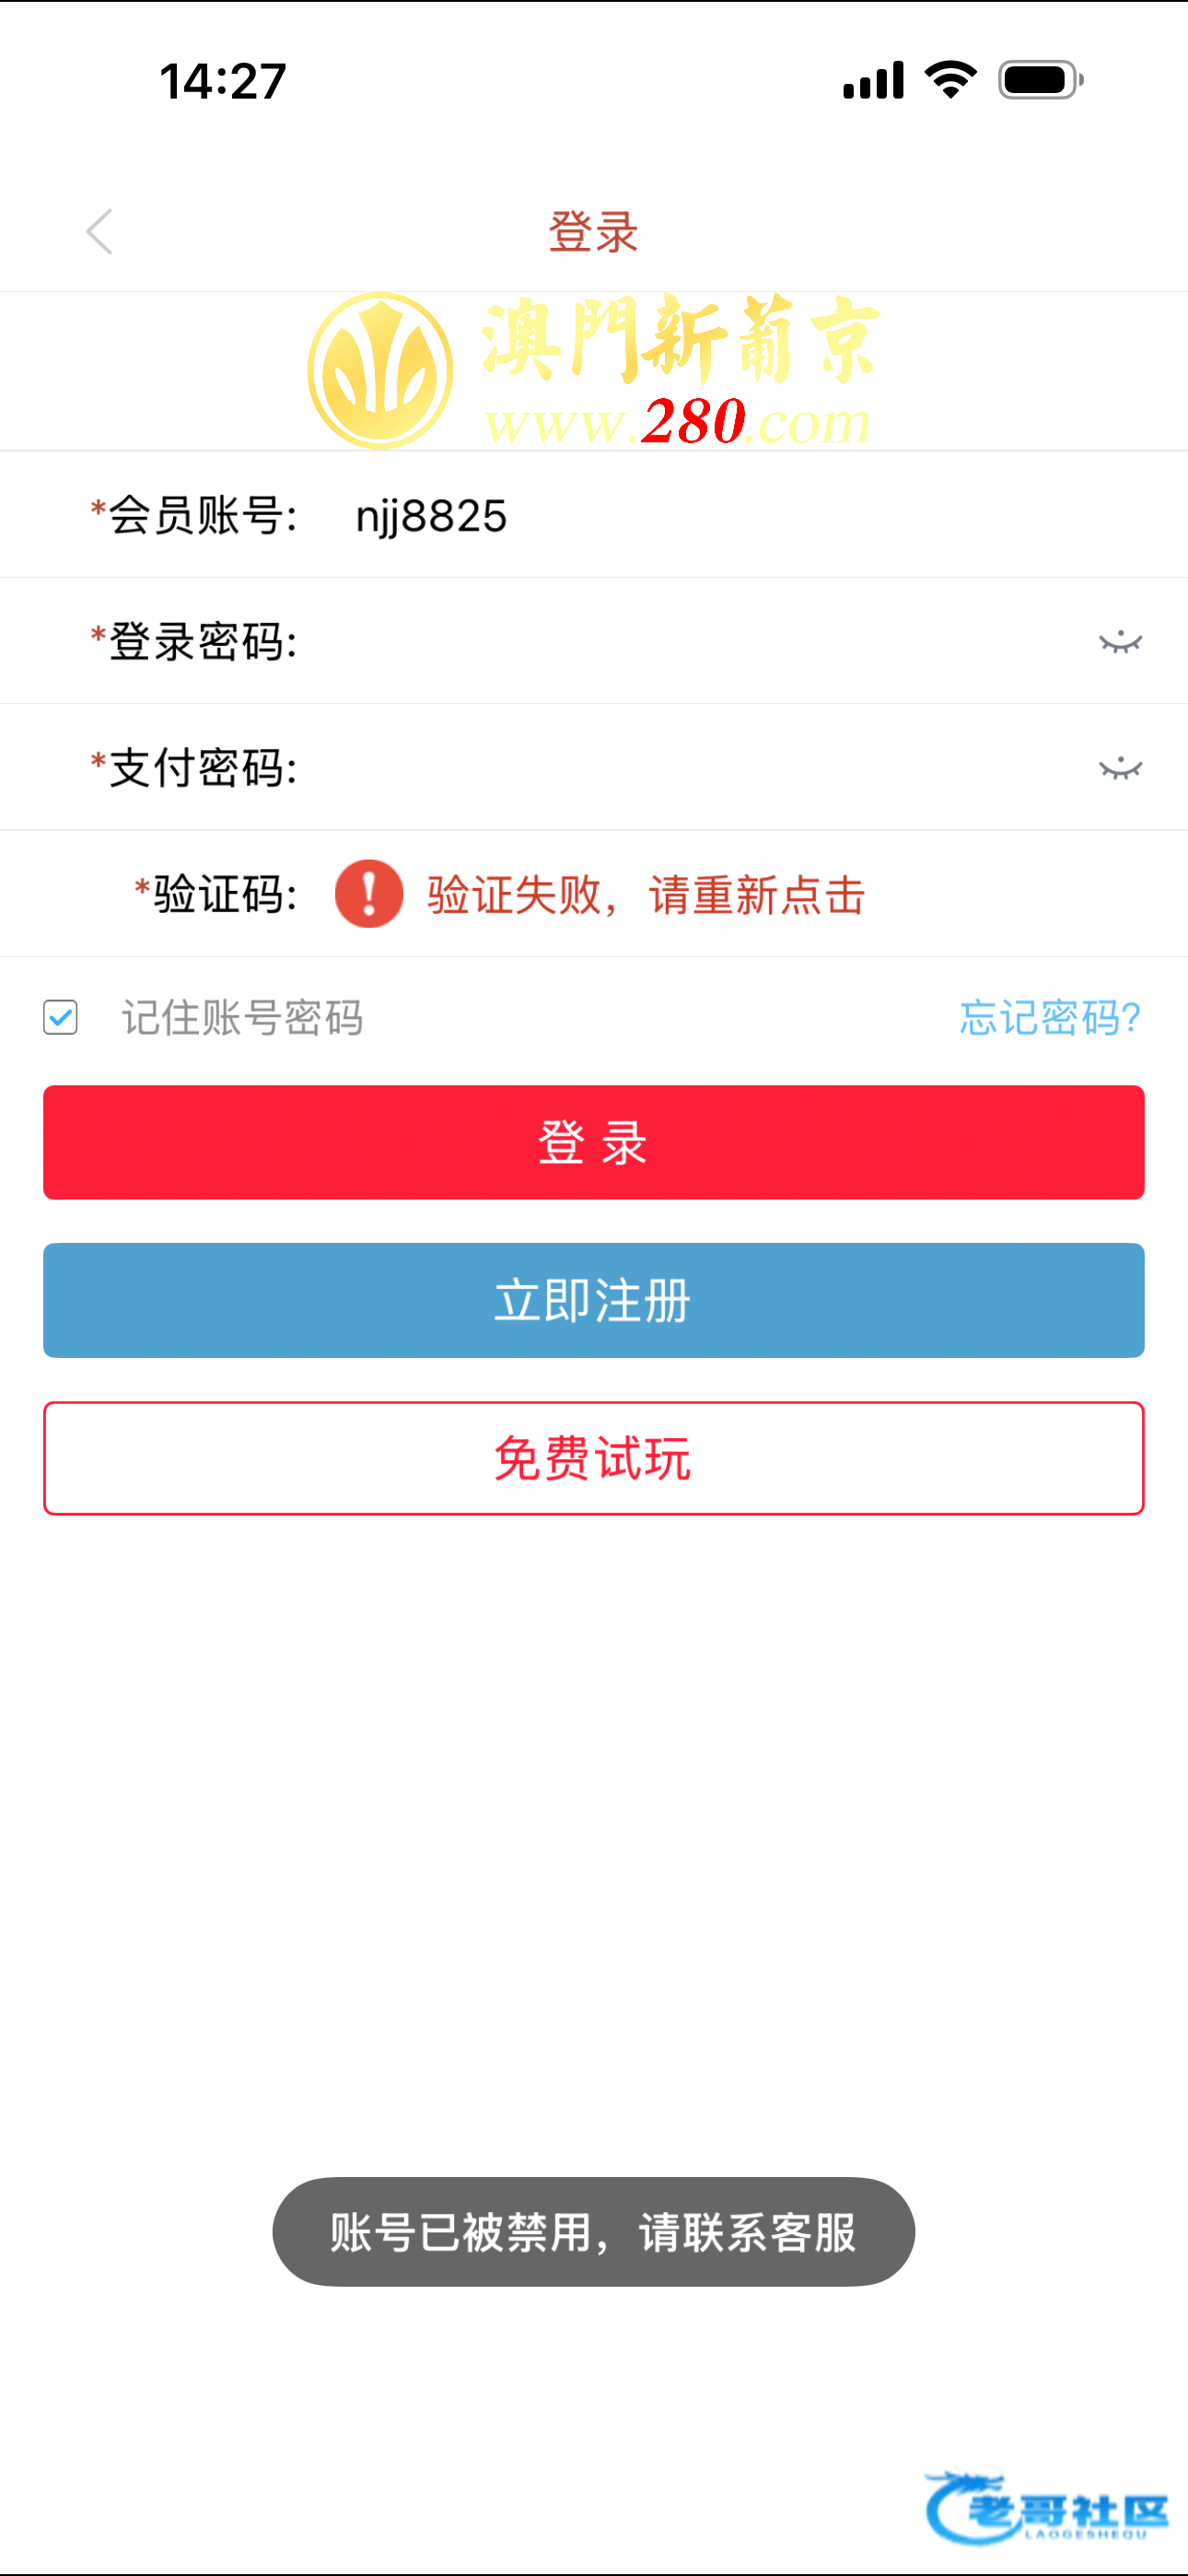Uncheck remember account password checkbox

61,1017
